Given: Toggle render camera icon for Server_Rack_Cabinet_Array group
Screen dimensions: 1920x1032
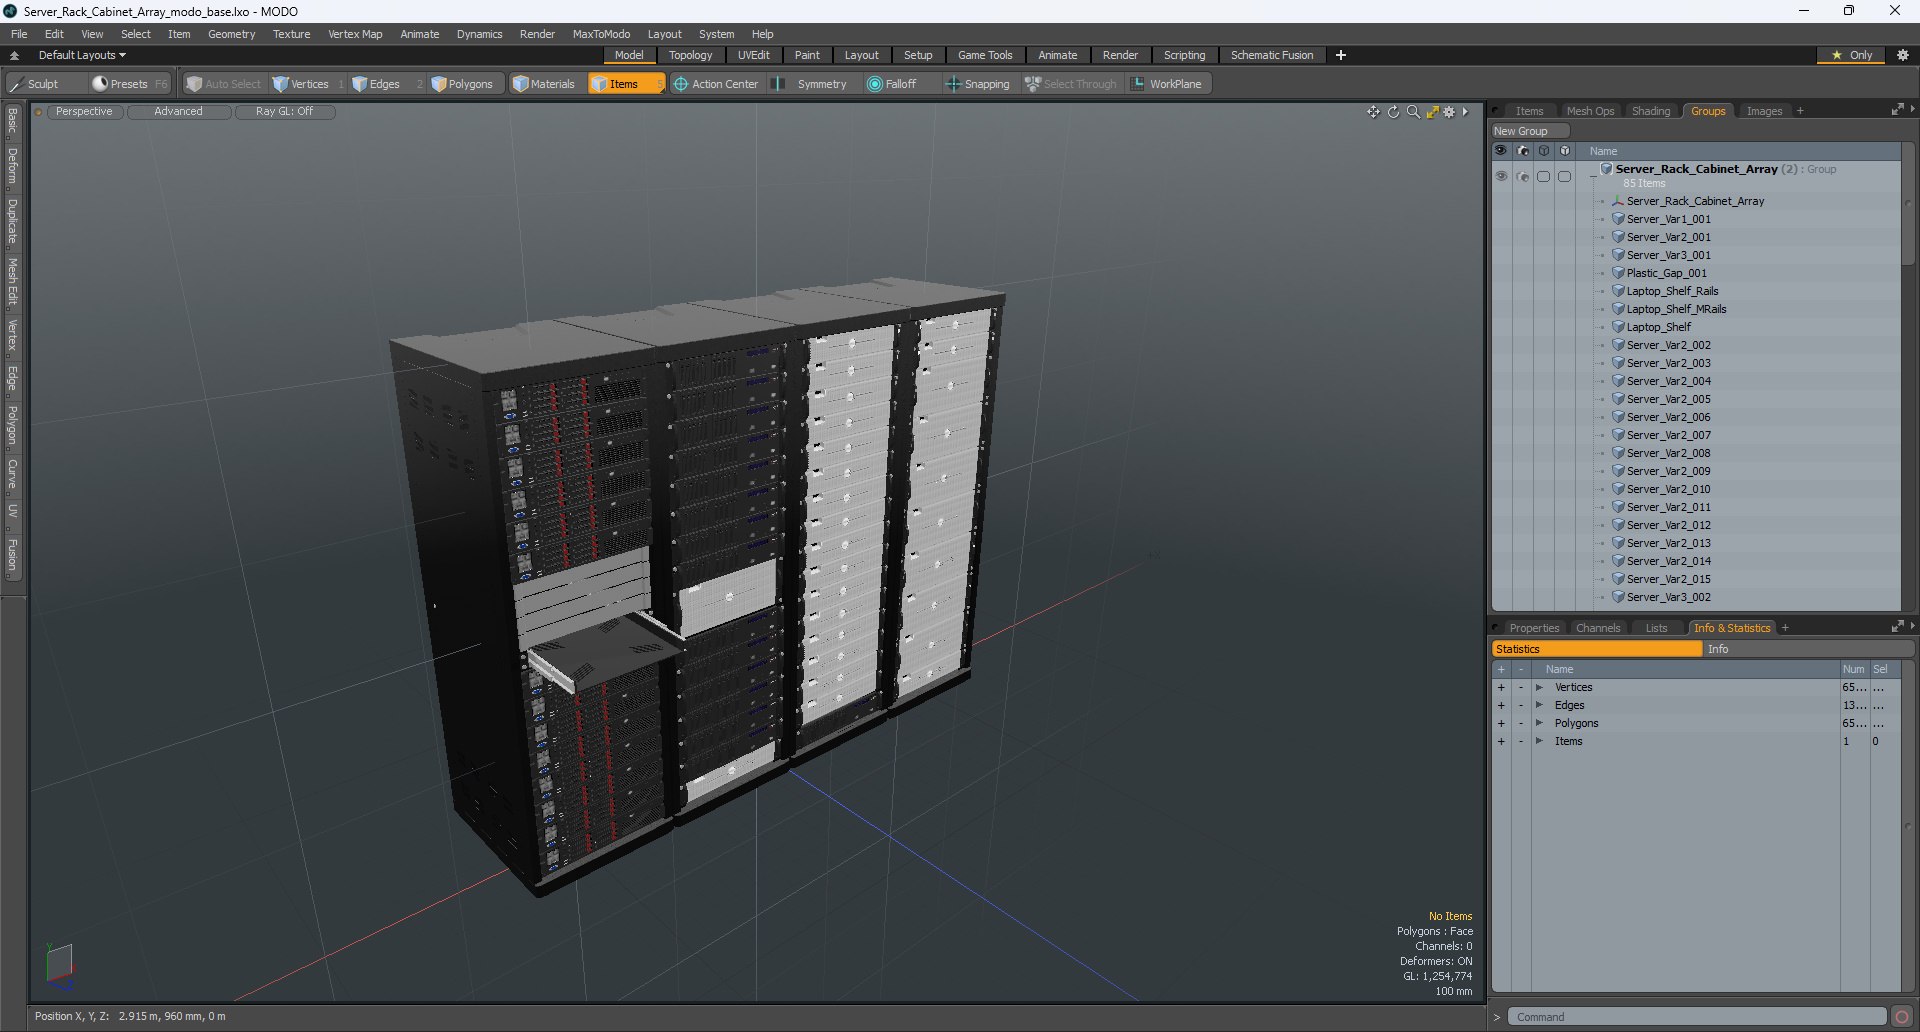Looking at the screenshot, I should [1522, 176].
